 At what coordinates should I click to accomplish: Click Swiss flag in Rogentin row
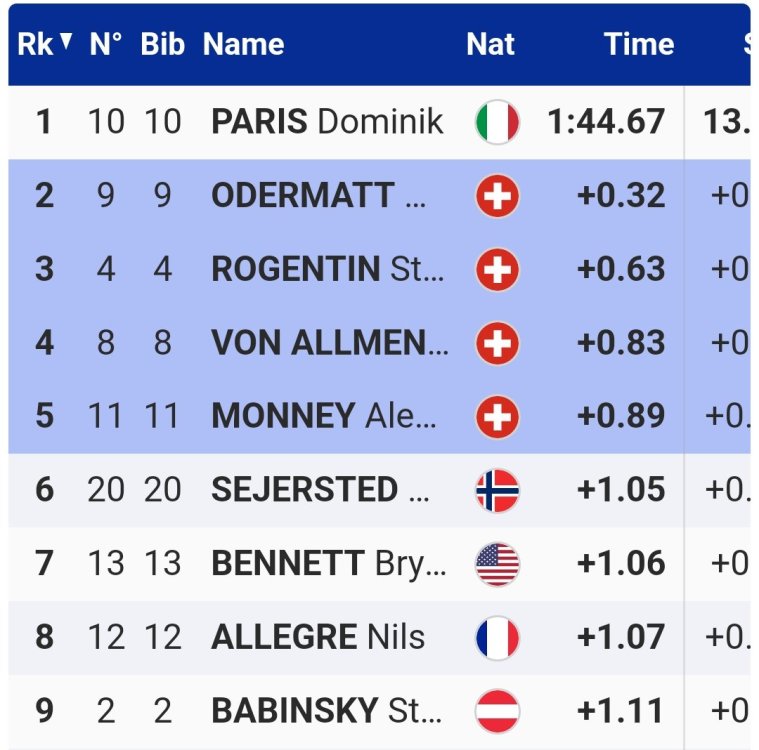pos(497,270)
